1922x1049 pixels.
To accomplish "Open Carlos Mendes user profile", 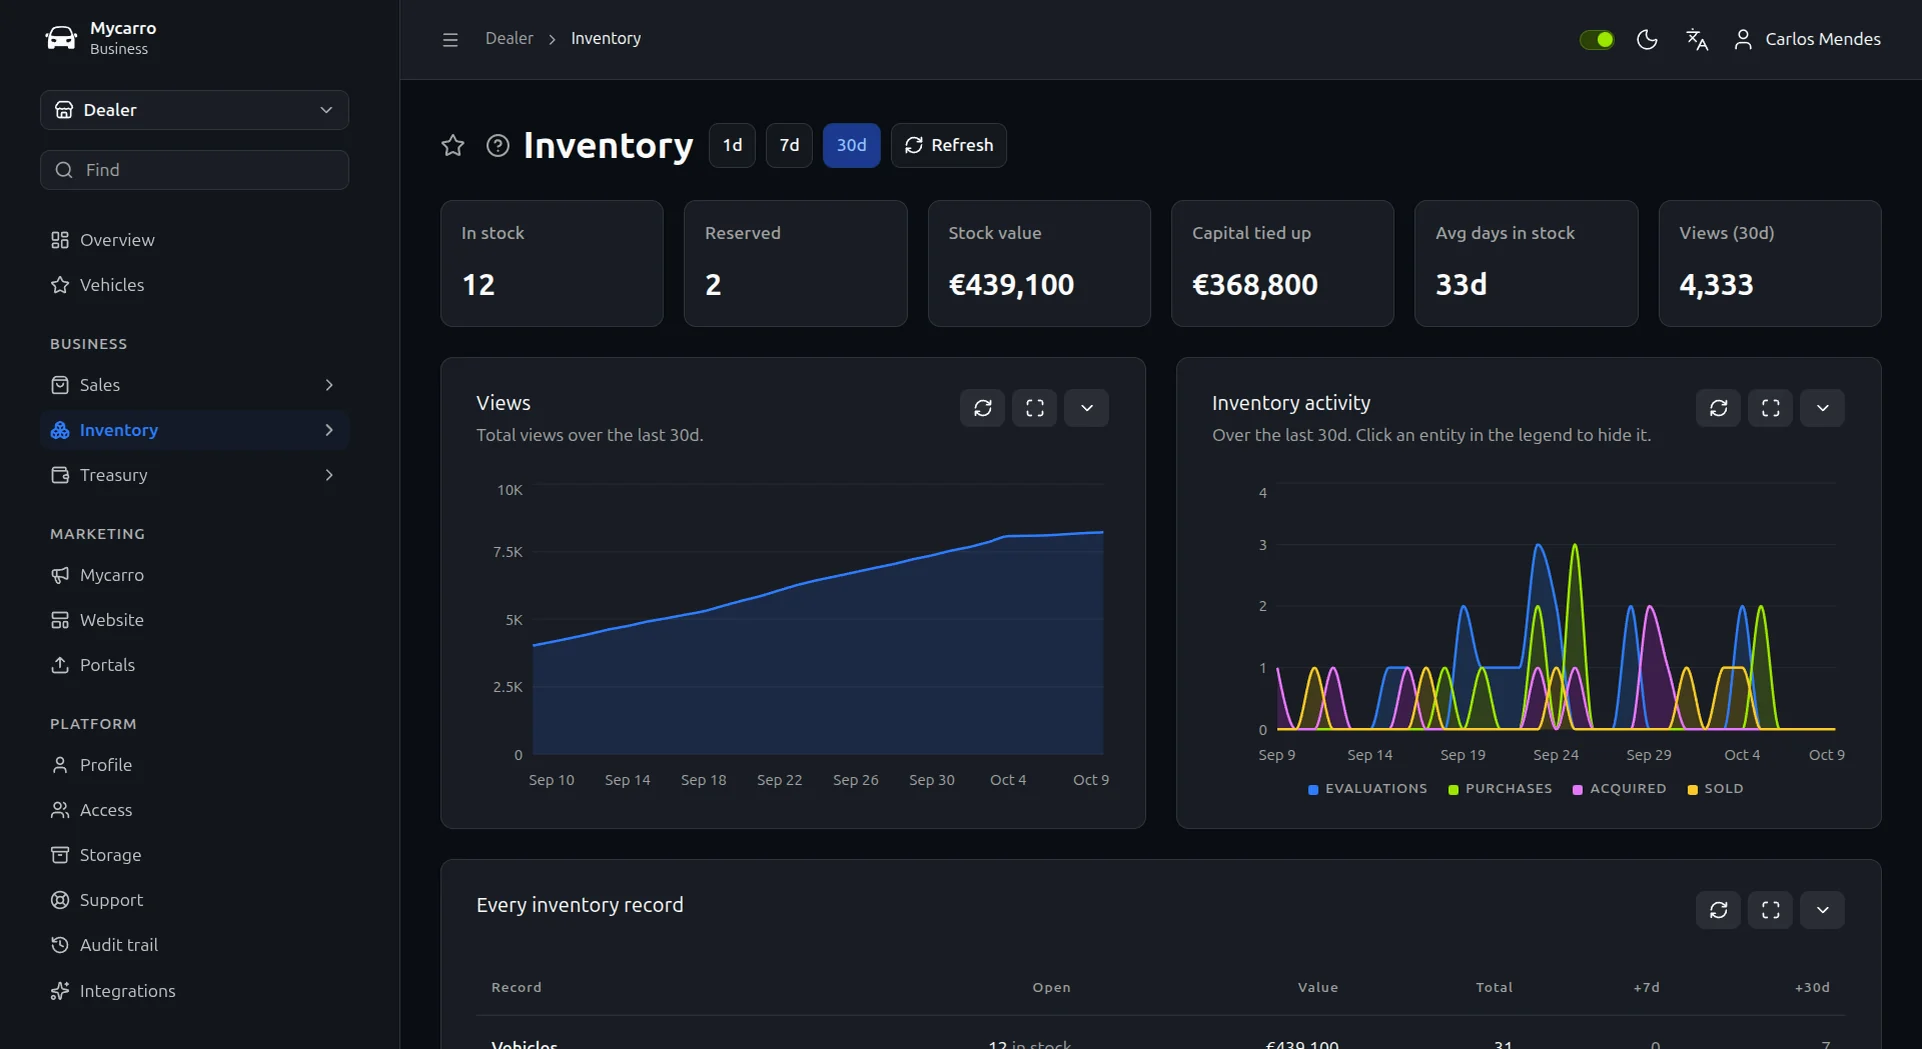I will pos(1807,39).
